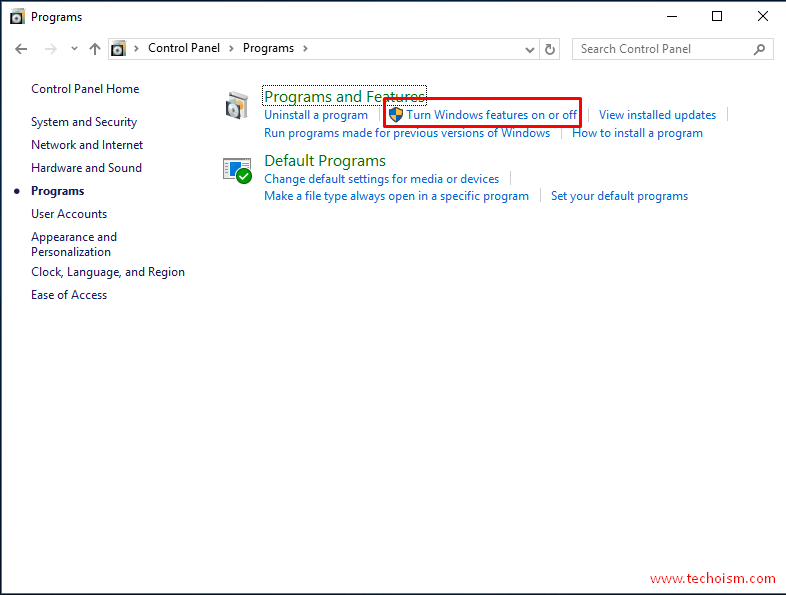This screenshot has width=786, height=595.
Task: Click the Forward arrow navigation button
Action: click(51, 49)
